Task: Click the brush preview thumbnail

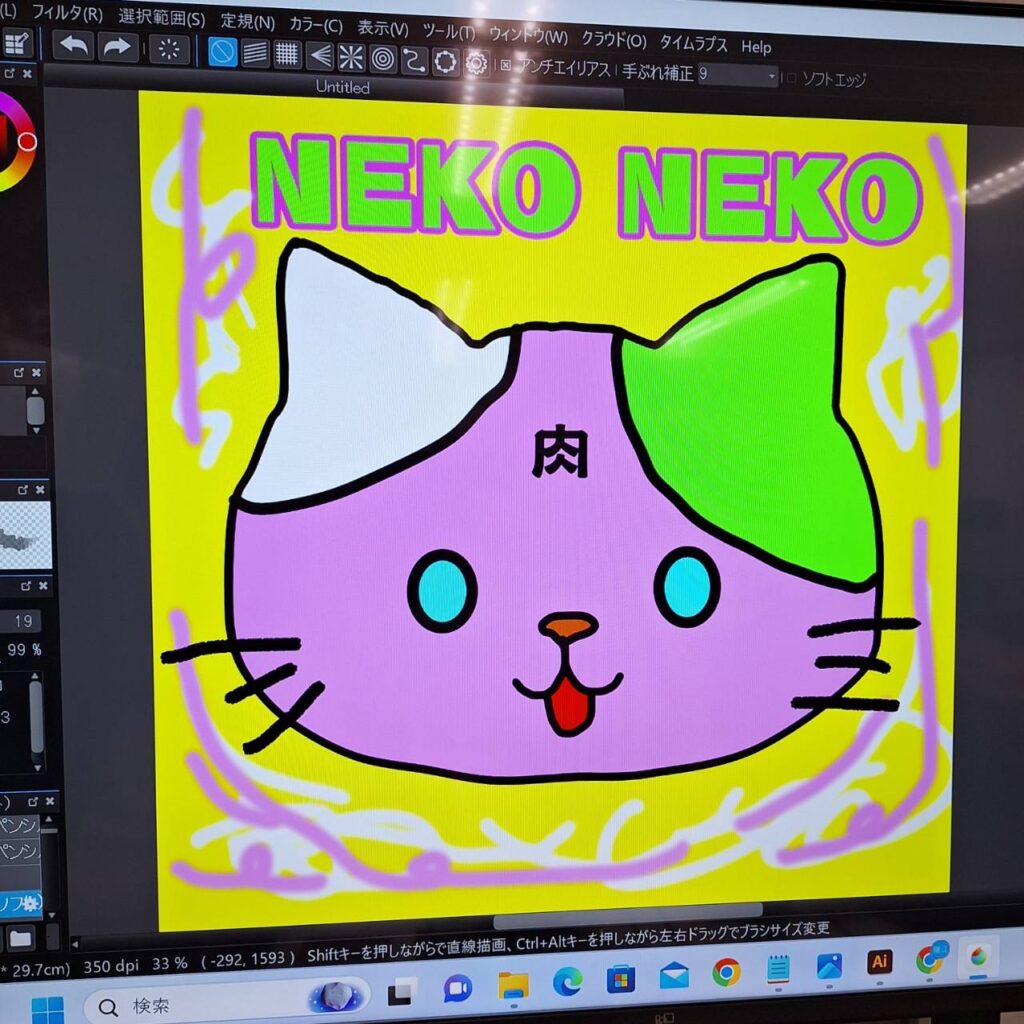Action: [24, 535]
